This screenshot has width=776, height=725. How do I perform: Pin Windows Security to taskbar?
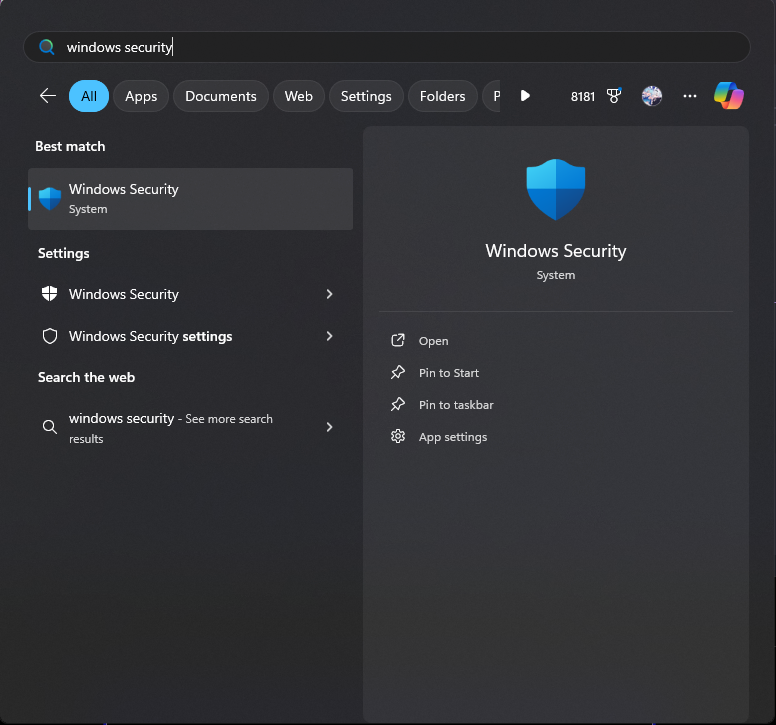pyautogui.click(x=455, y=405)
